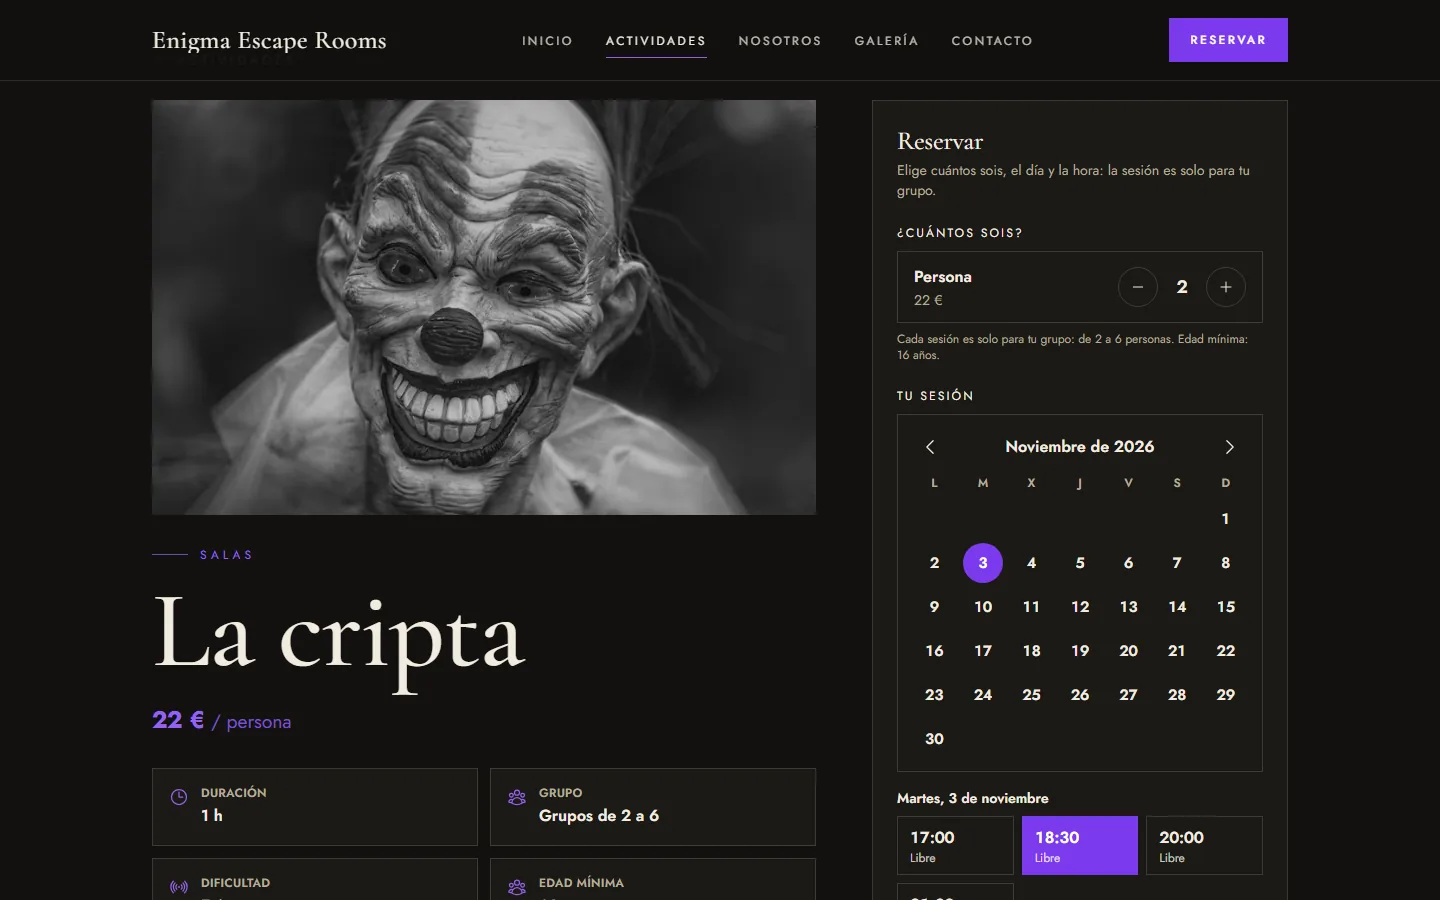The height and width of the screenshot is (900, 1440).
Task: Decrease the number of personas
Action: (x=1137, y=287)
